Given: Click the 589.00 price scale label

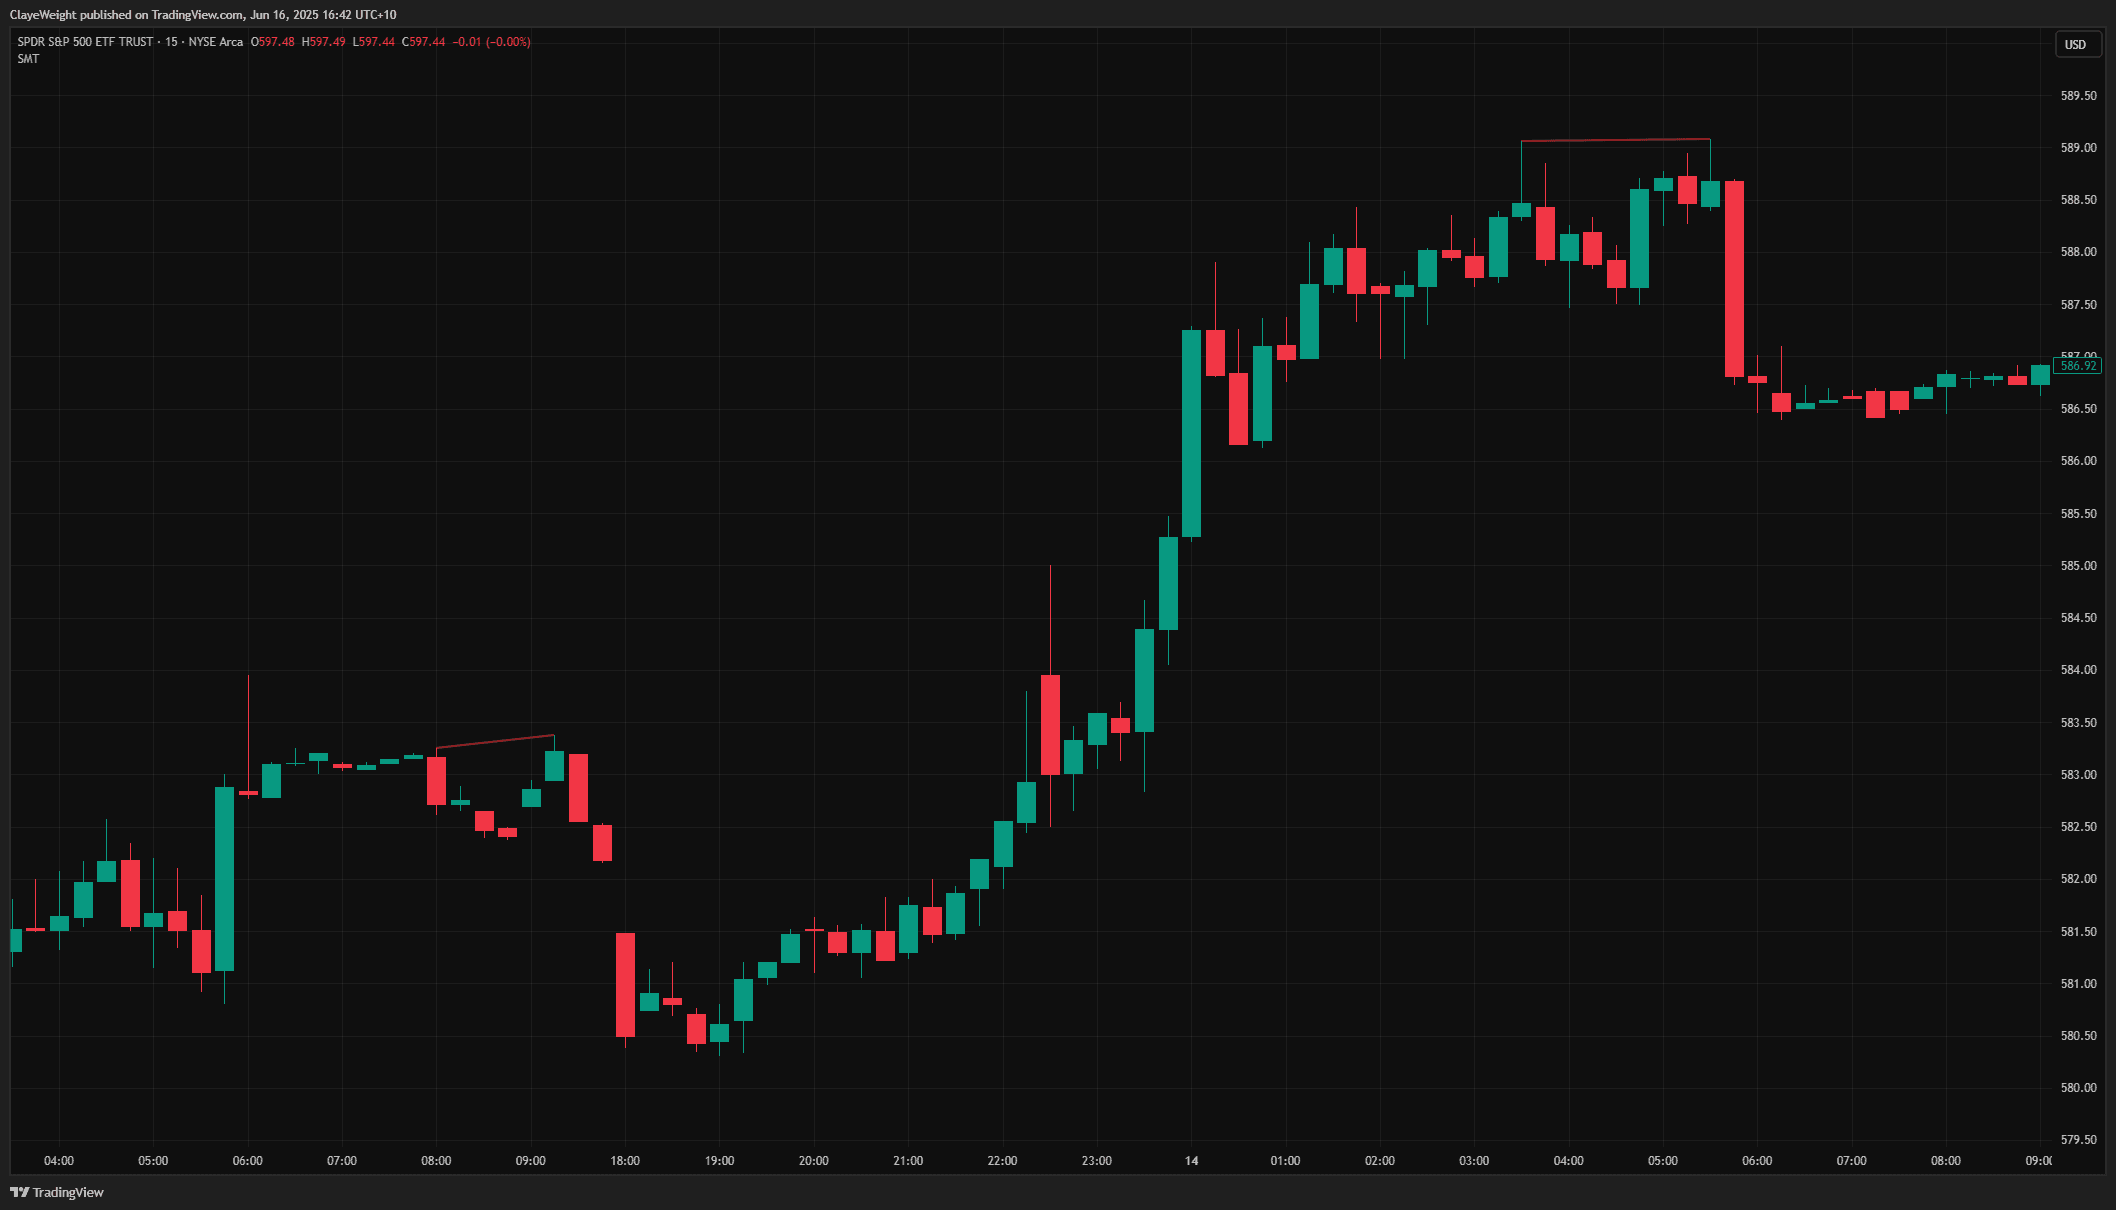Looking at the screenshot, I should (x=2078, y=148).
